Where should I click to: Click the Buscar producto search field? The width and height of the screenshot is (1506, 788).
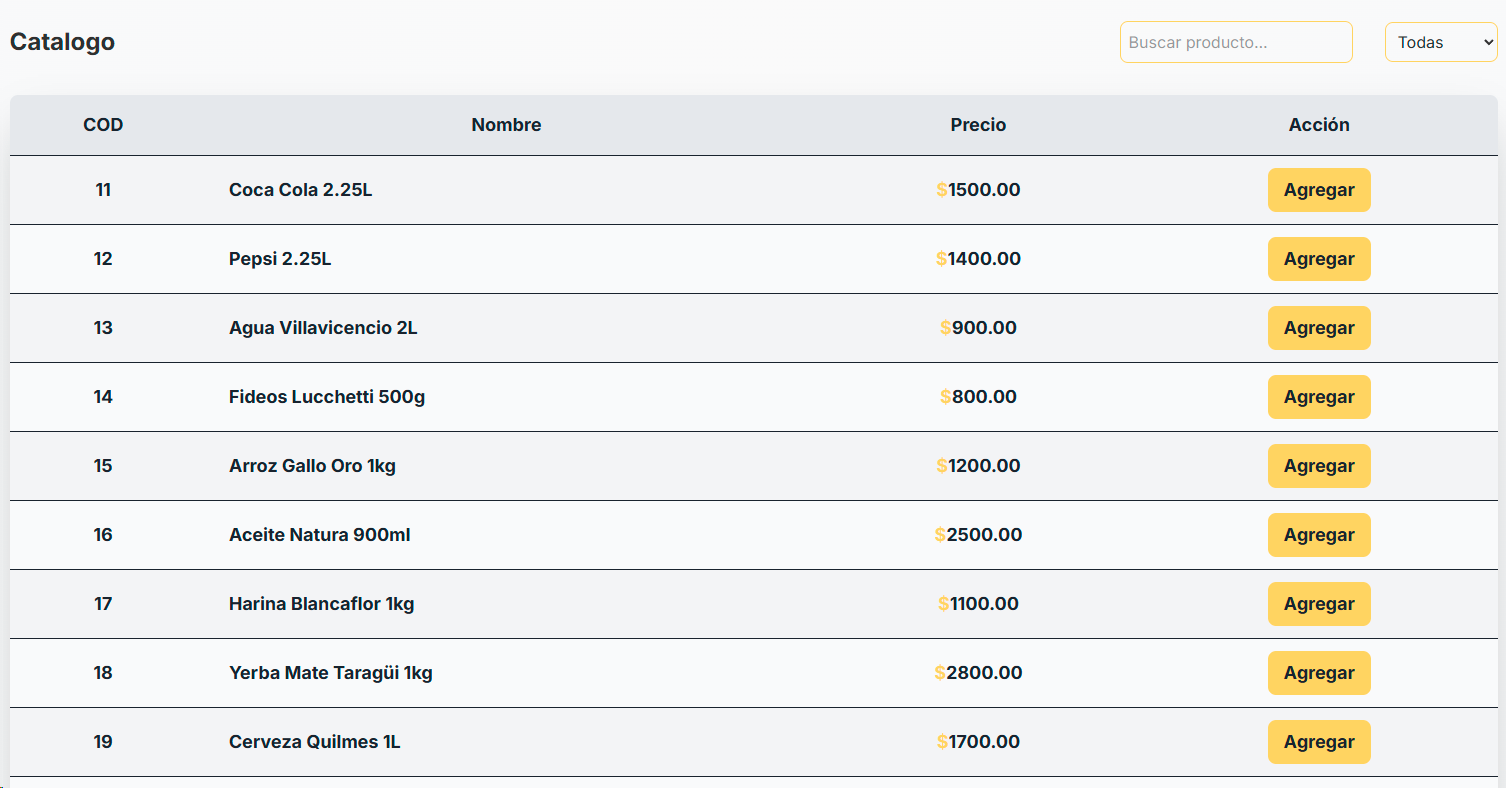pyautogui.click(x=1236, y=42)
